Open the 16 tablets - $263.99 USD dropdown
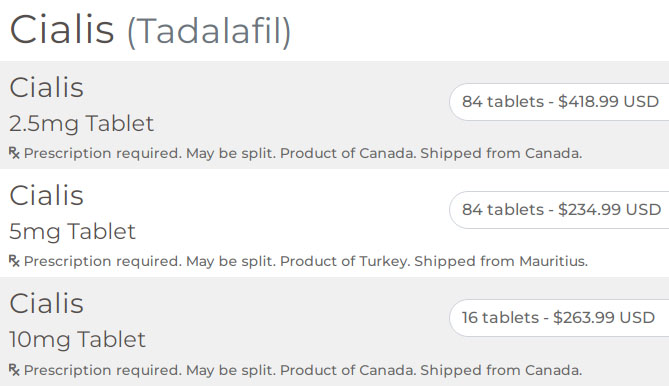The width and height of the screenshot is (669, 386). (x=559, y=318)
